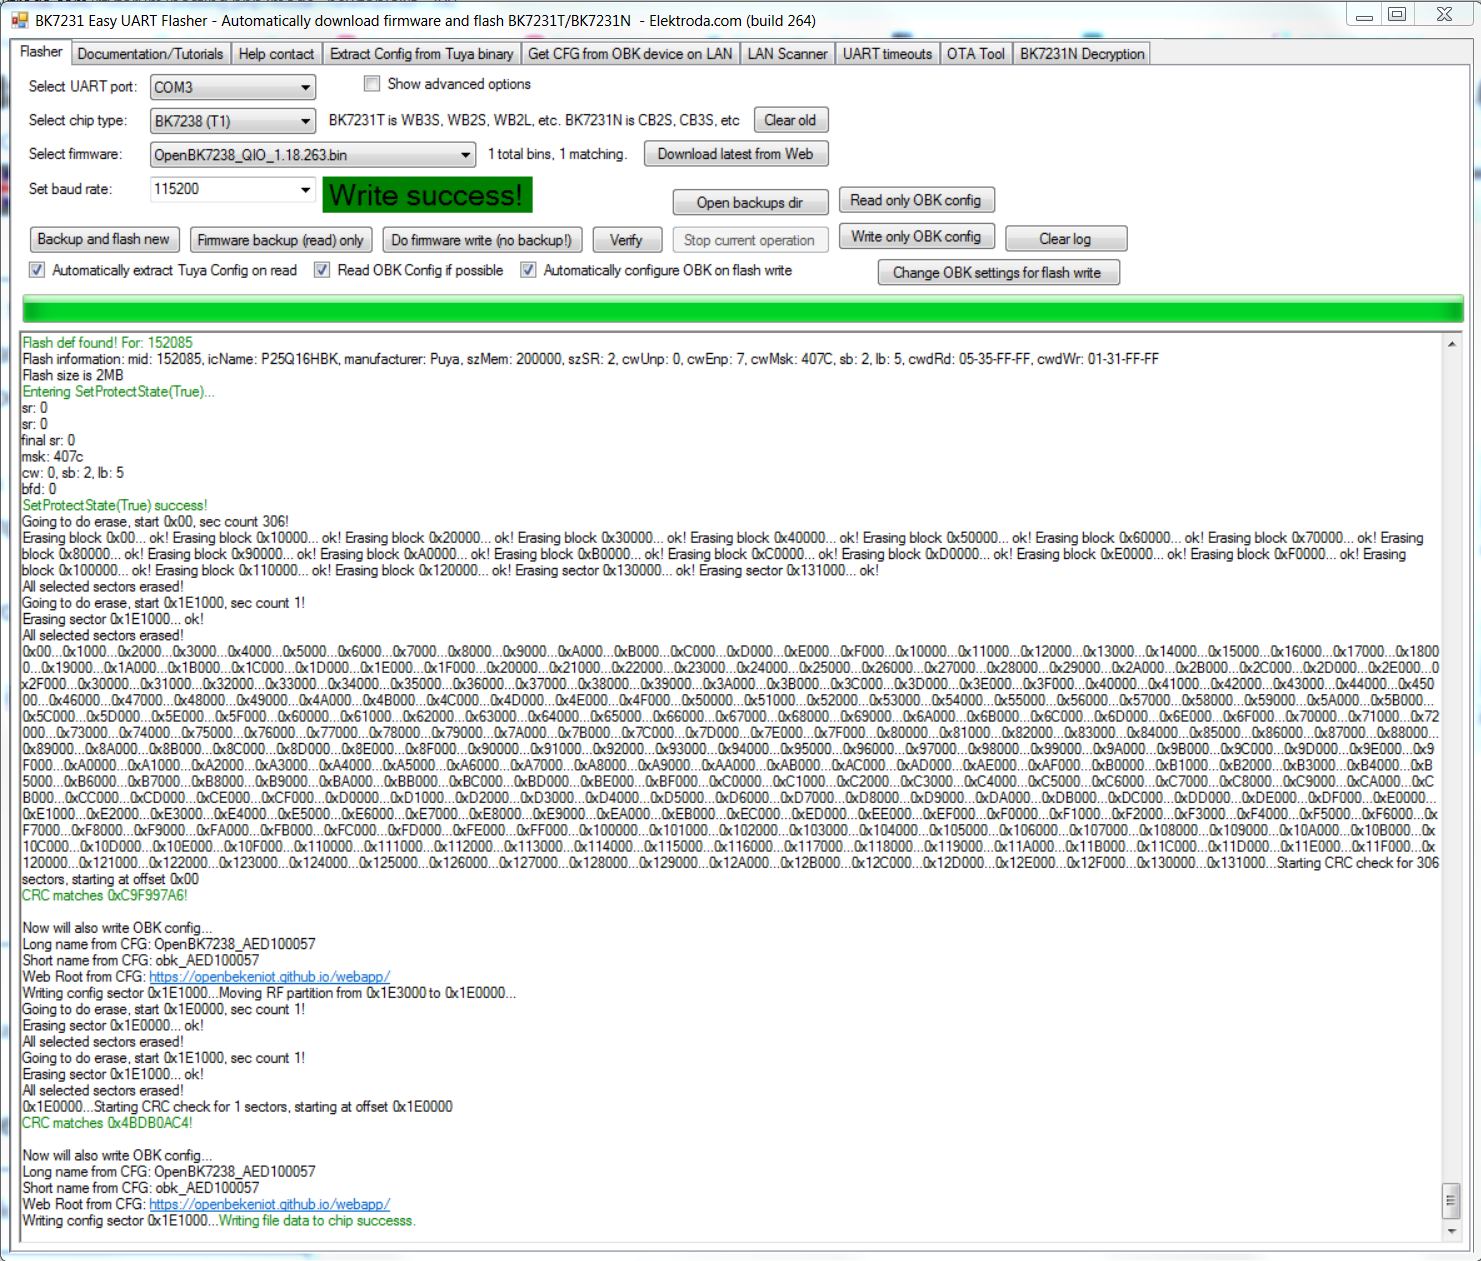This screenshot has width=1481, height=1261.
Task: Show the BK7231N Decryption tab
Action: coord(1082,54)
